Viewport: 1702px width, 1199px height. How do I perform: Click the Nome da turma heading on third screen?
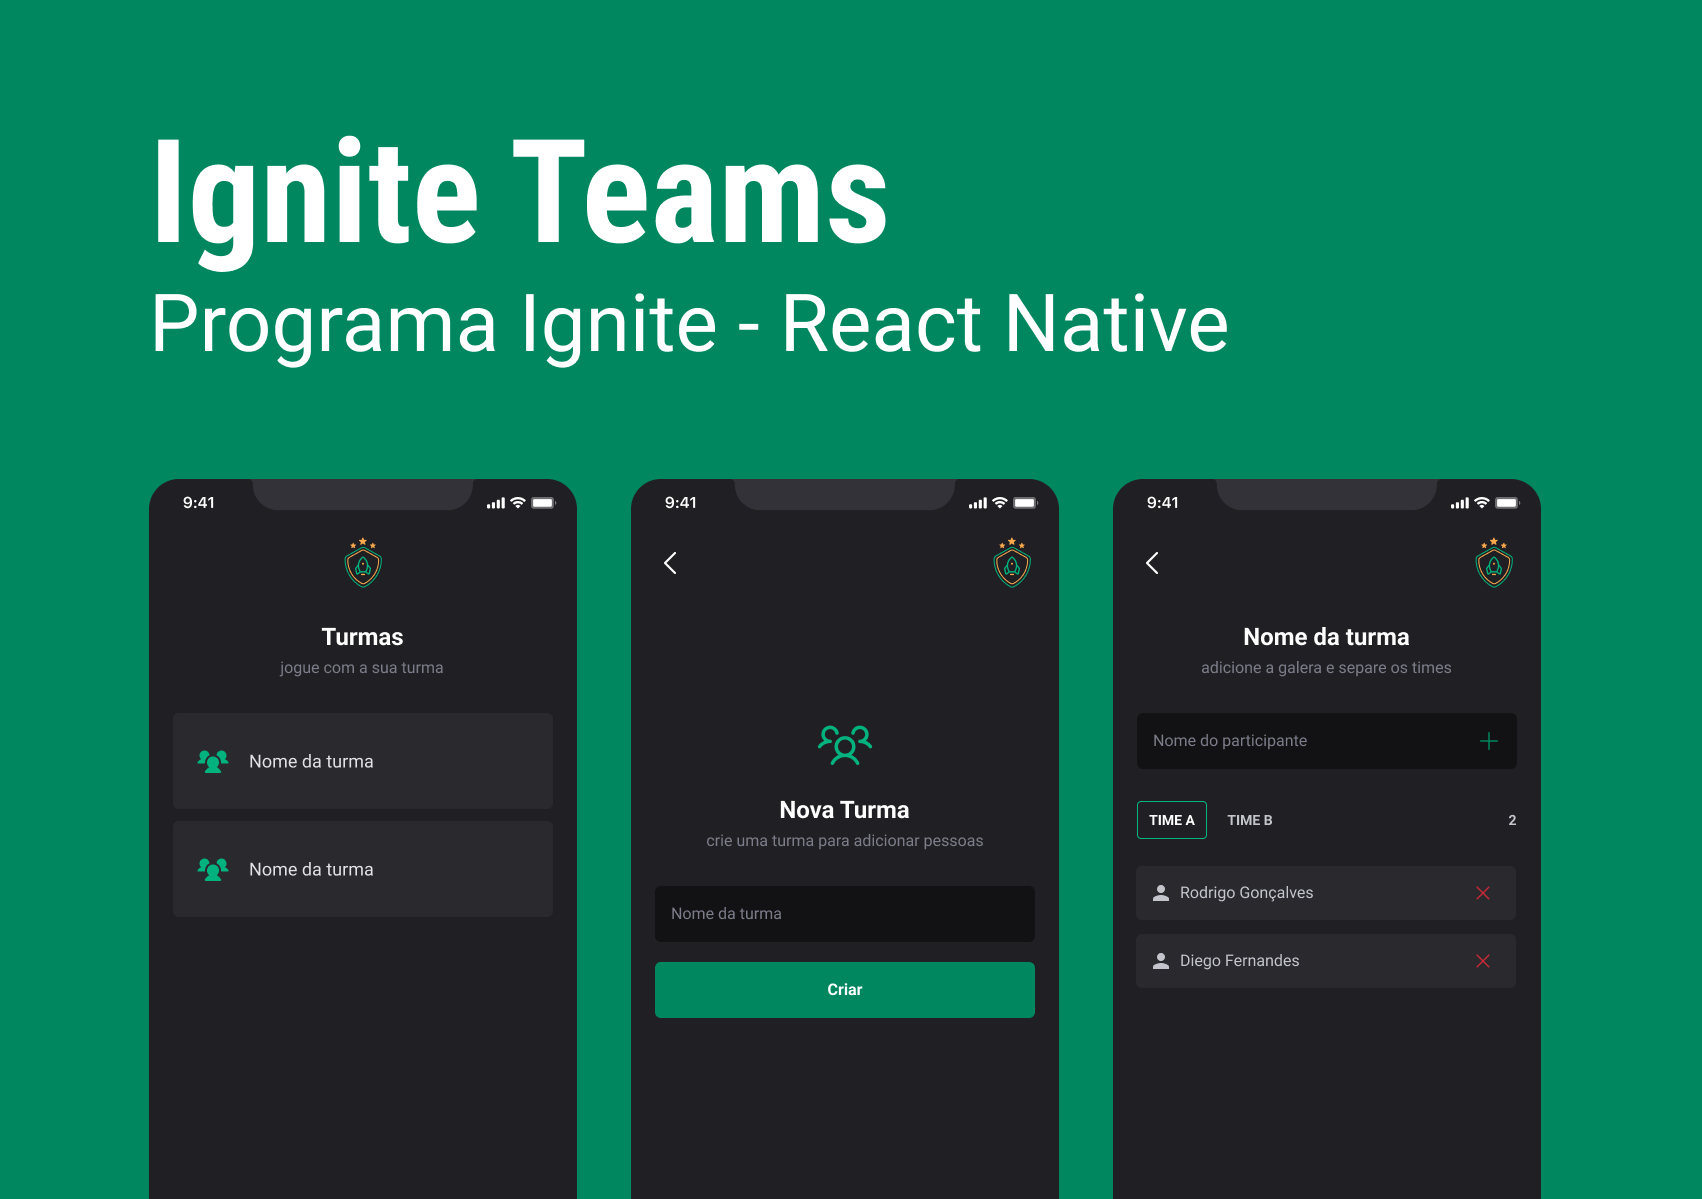(x=1326, y=637)
